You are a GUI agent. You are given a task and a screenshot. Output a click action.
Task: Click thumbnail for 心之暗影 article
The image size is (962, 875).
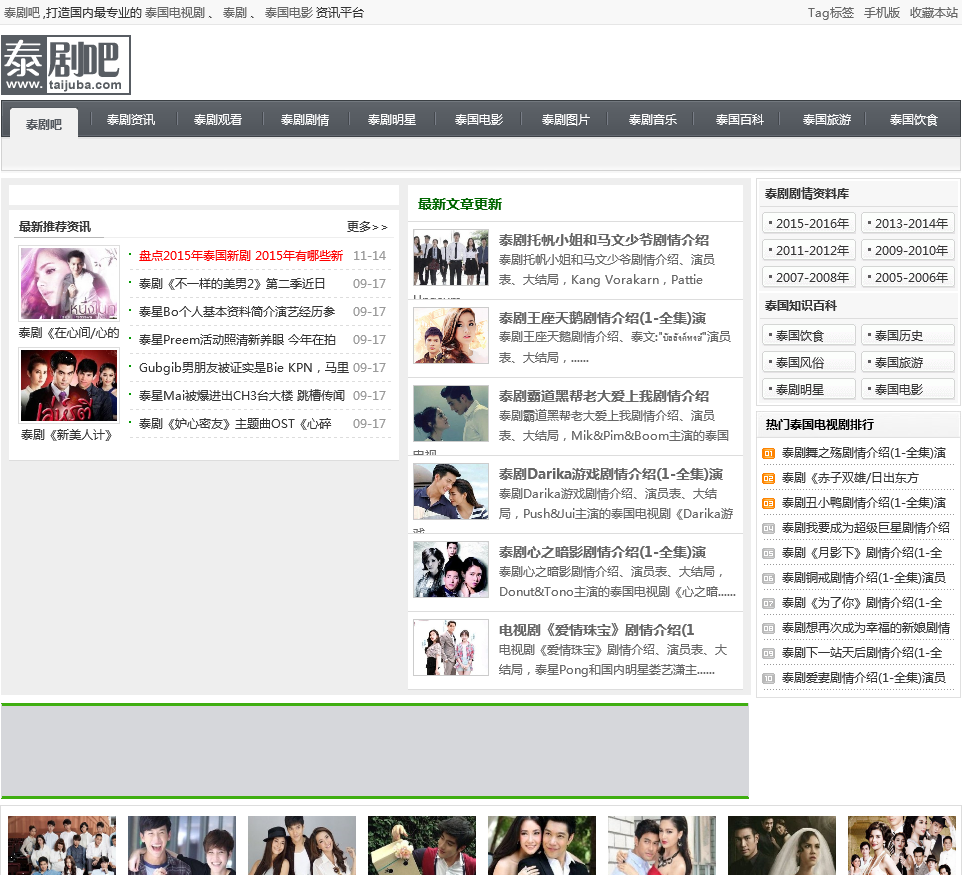(451, 569)
